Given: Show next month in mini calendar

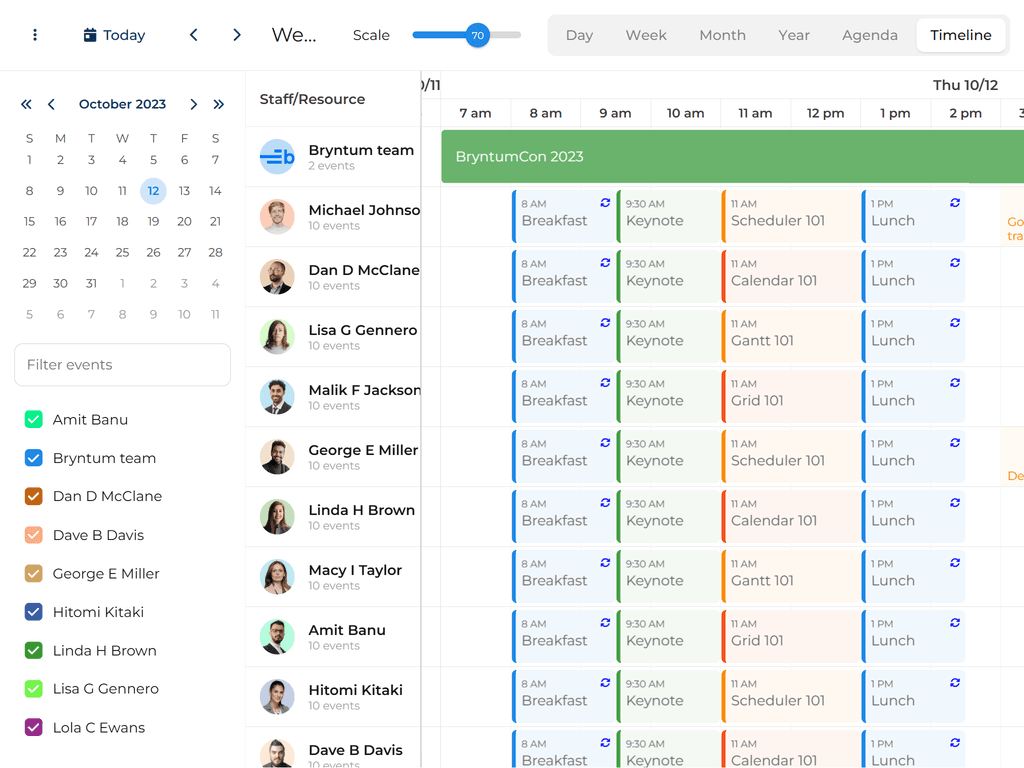Looking at the screenshot, I should (x=194, y=104).
